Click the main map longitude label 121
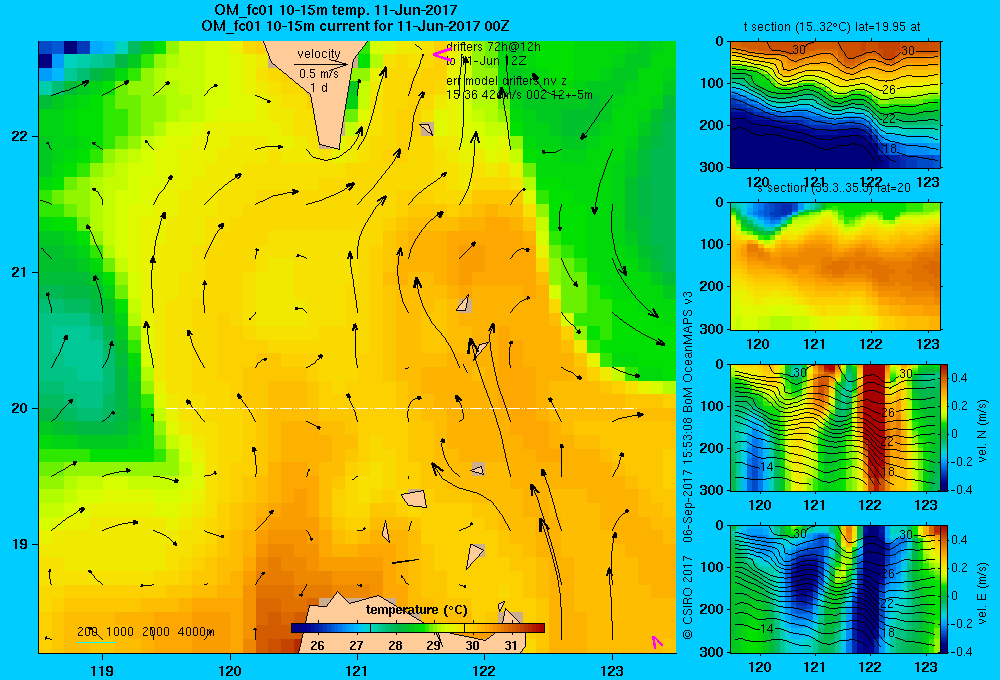The height and width of the screenshot is (680, 1000). pos(357,670)
